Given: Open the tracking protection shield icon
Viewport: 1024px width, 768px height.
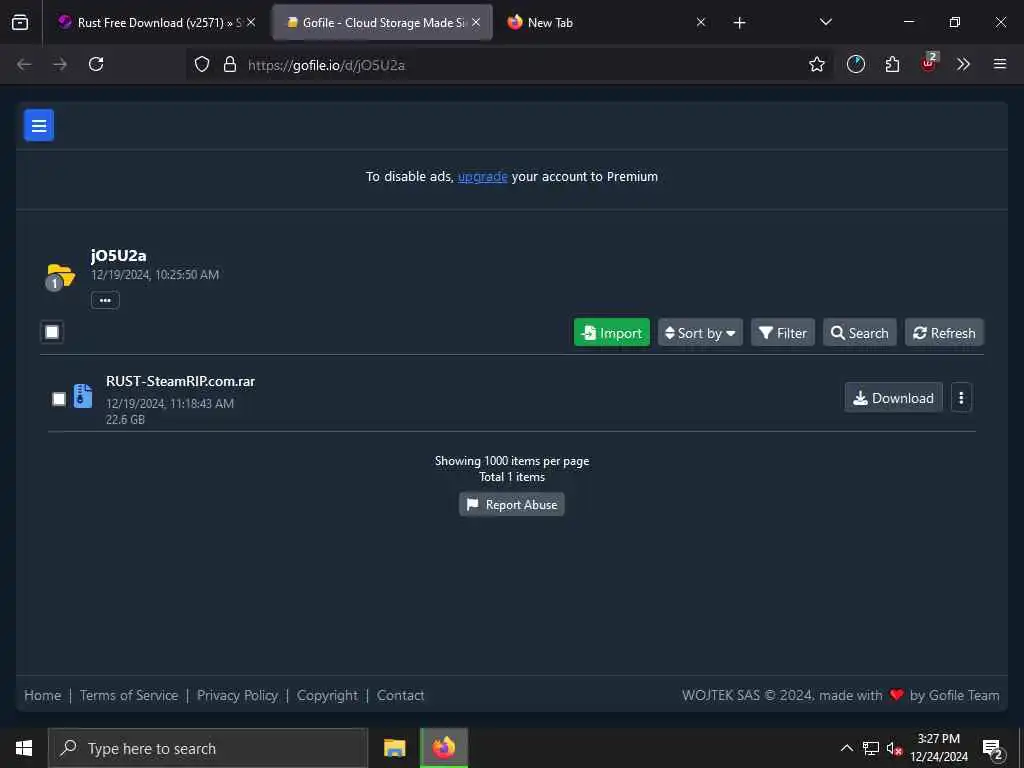Looking at the screenshot, I should pos(202,64).
